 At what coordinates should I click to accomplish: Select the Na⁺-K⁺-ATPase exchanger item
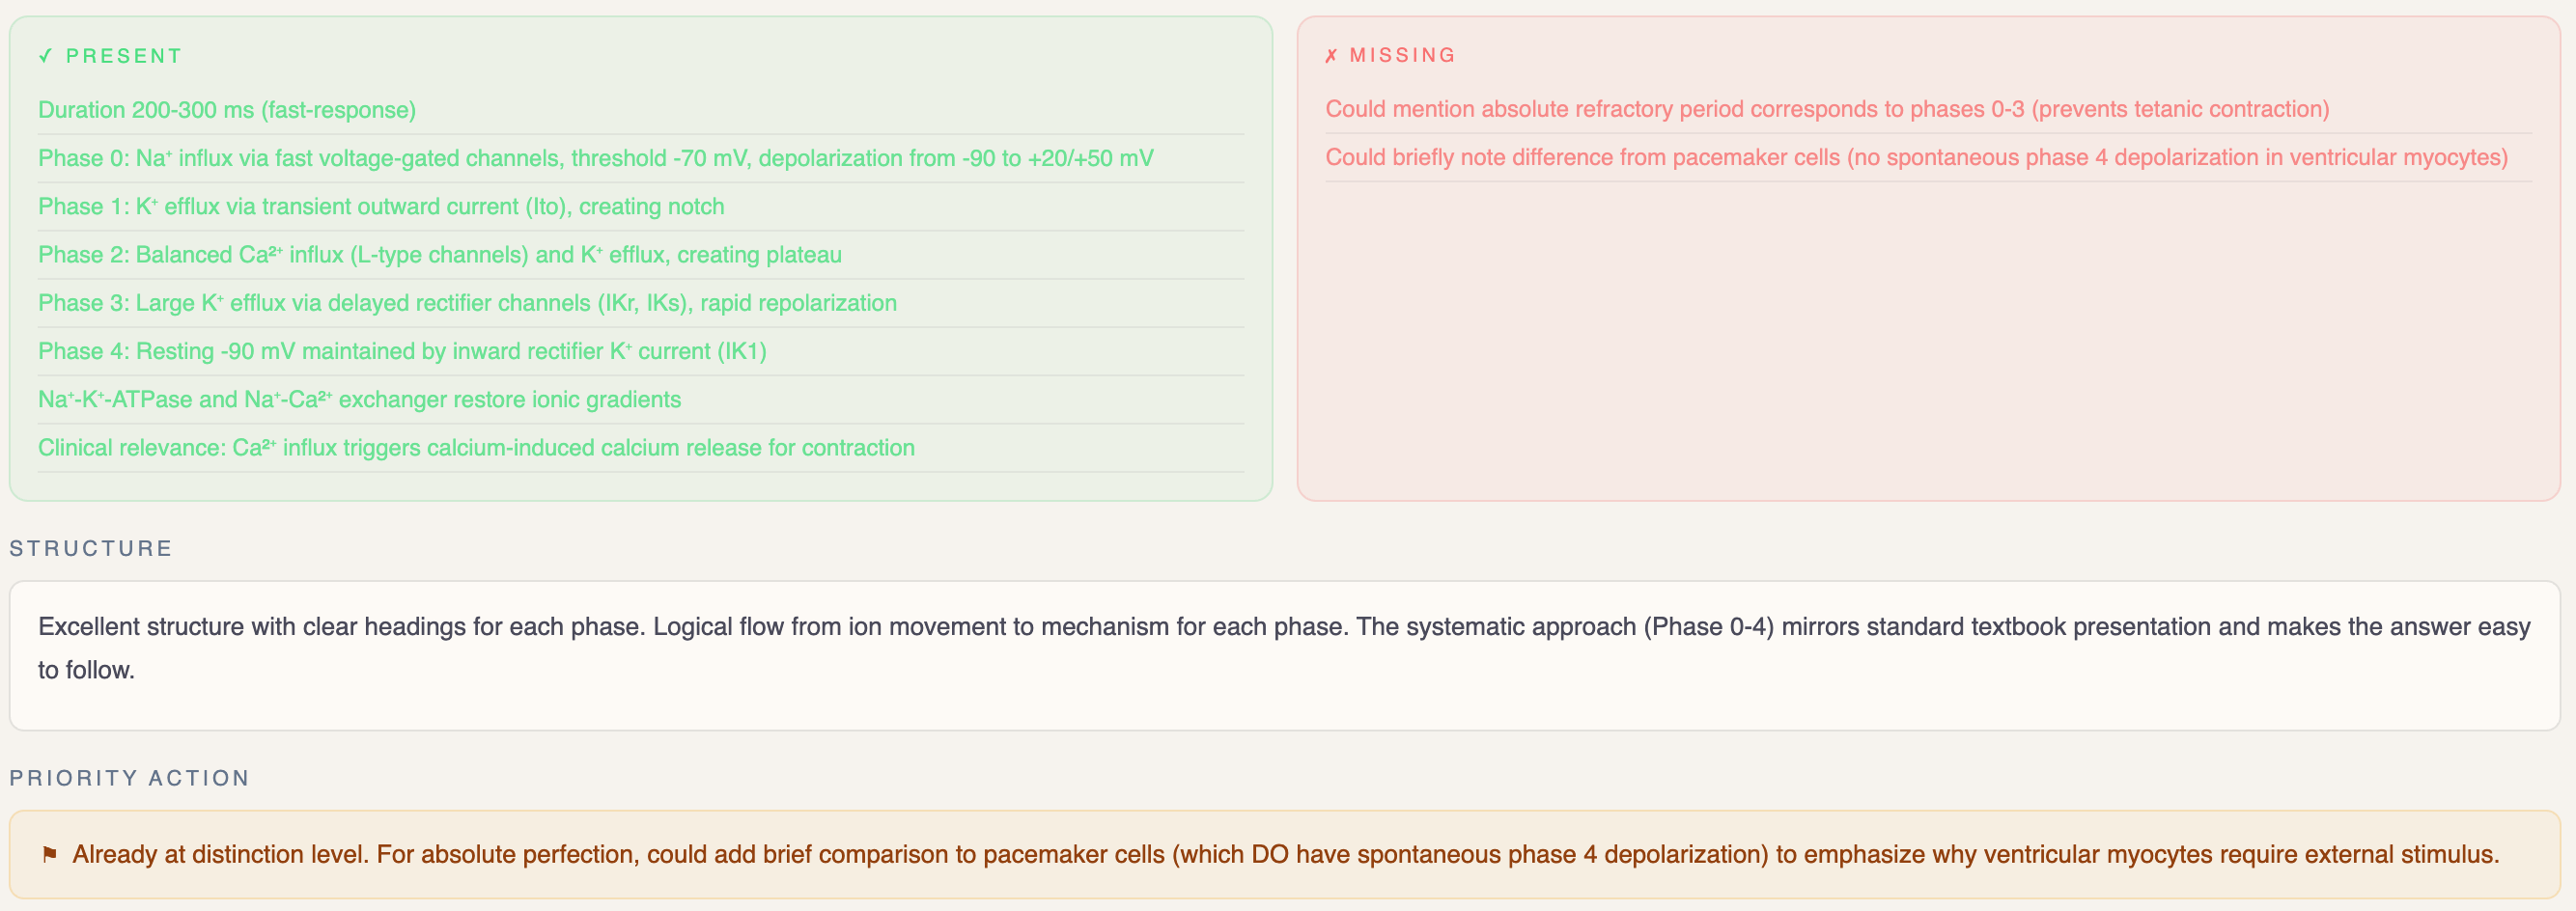[359, 399]
